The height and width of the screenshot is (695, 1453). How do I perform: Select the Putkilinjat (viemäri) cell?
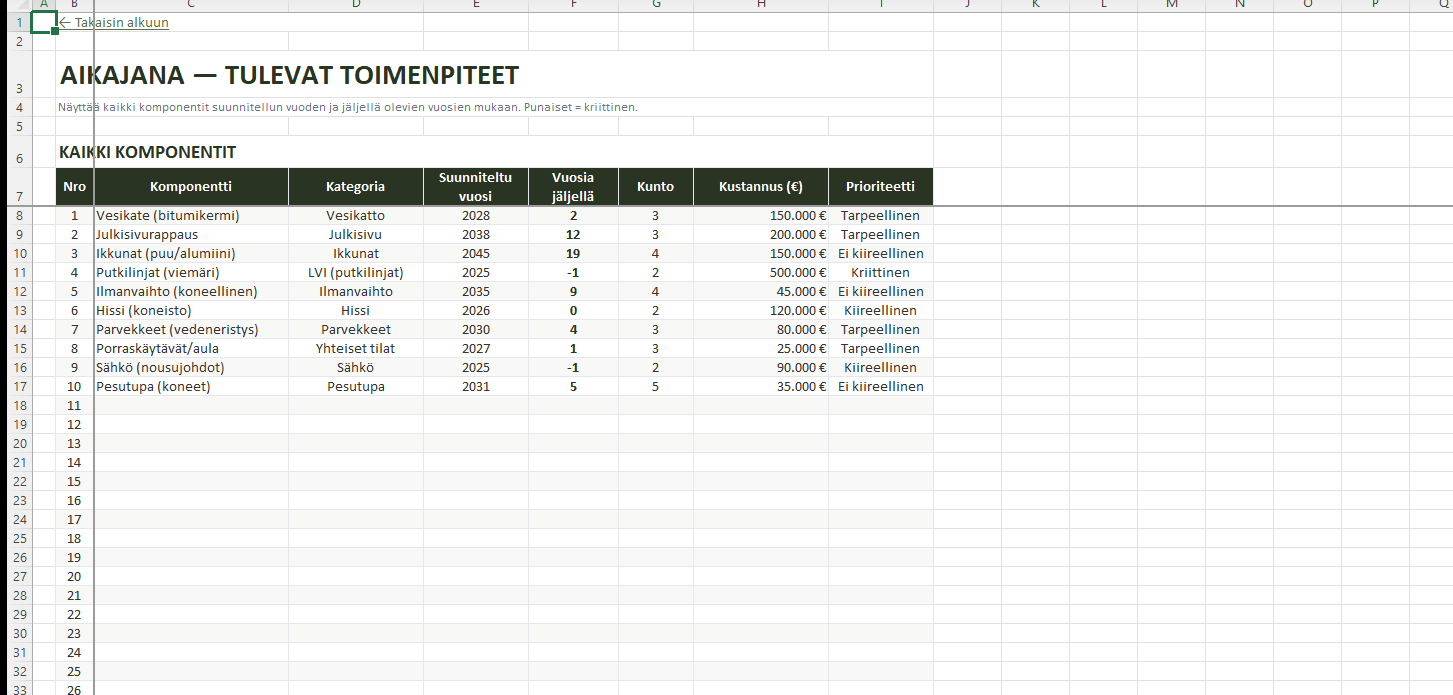click(x=158, y=272)
